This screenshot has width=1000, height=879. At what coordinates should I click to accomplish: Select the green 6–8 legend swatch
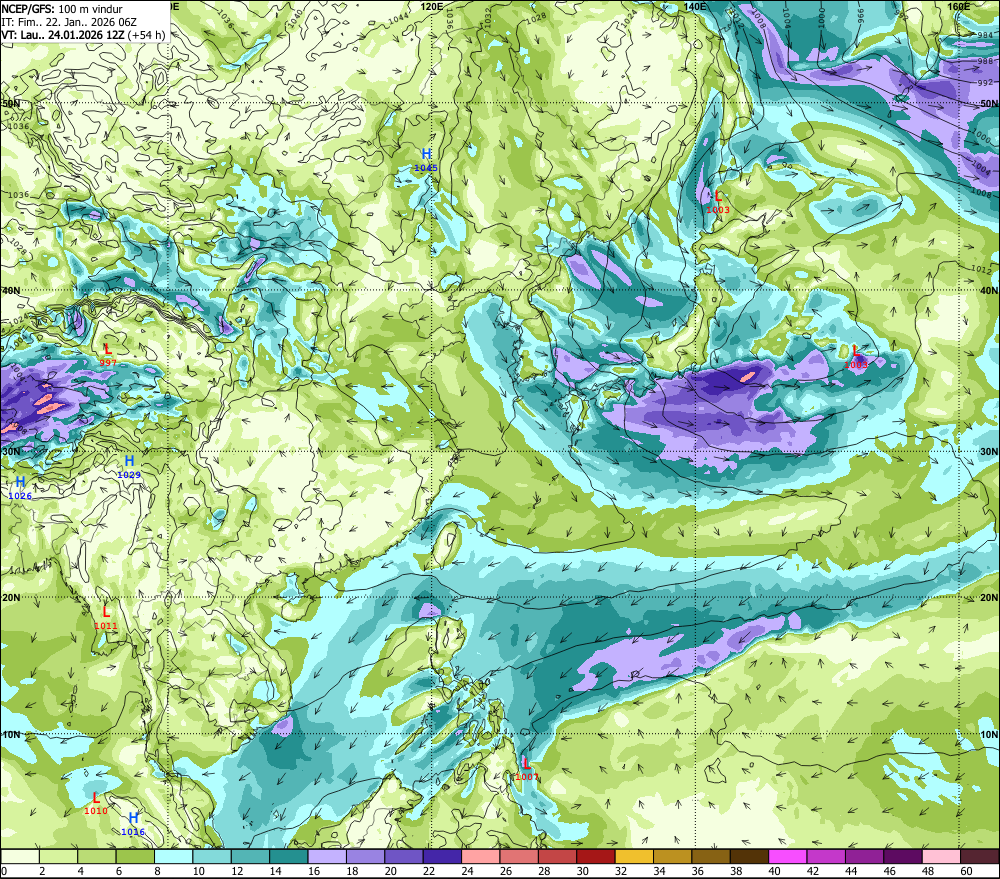(135, 856)
